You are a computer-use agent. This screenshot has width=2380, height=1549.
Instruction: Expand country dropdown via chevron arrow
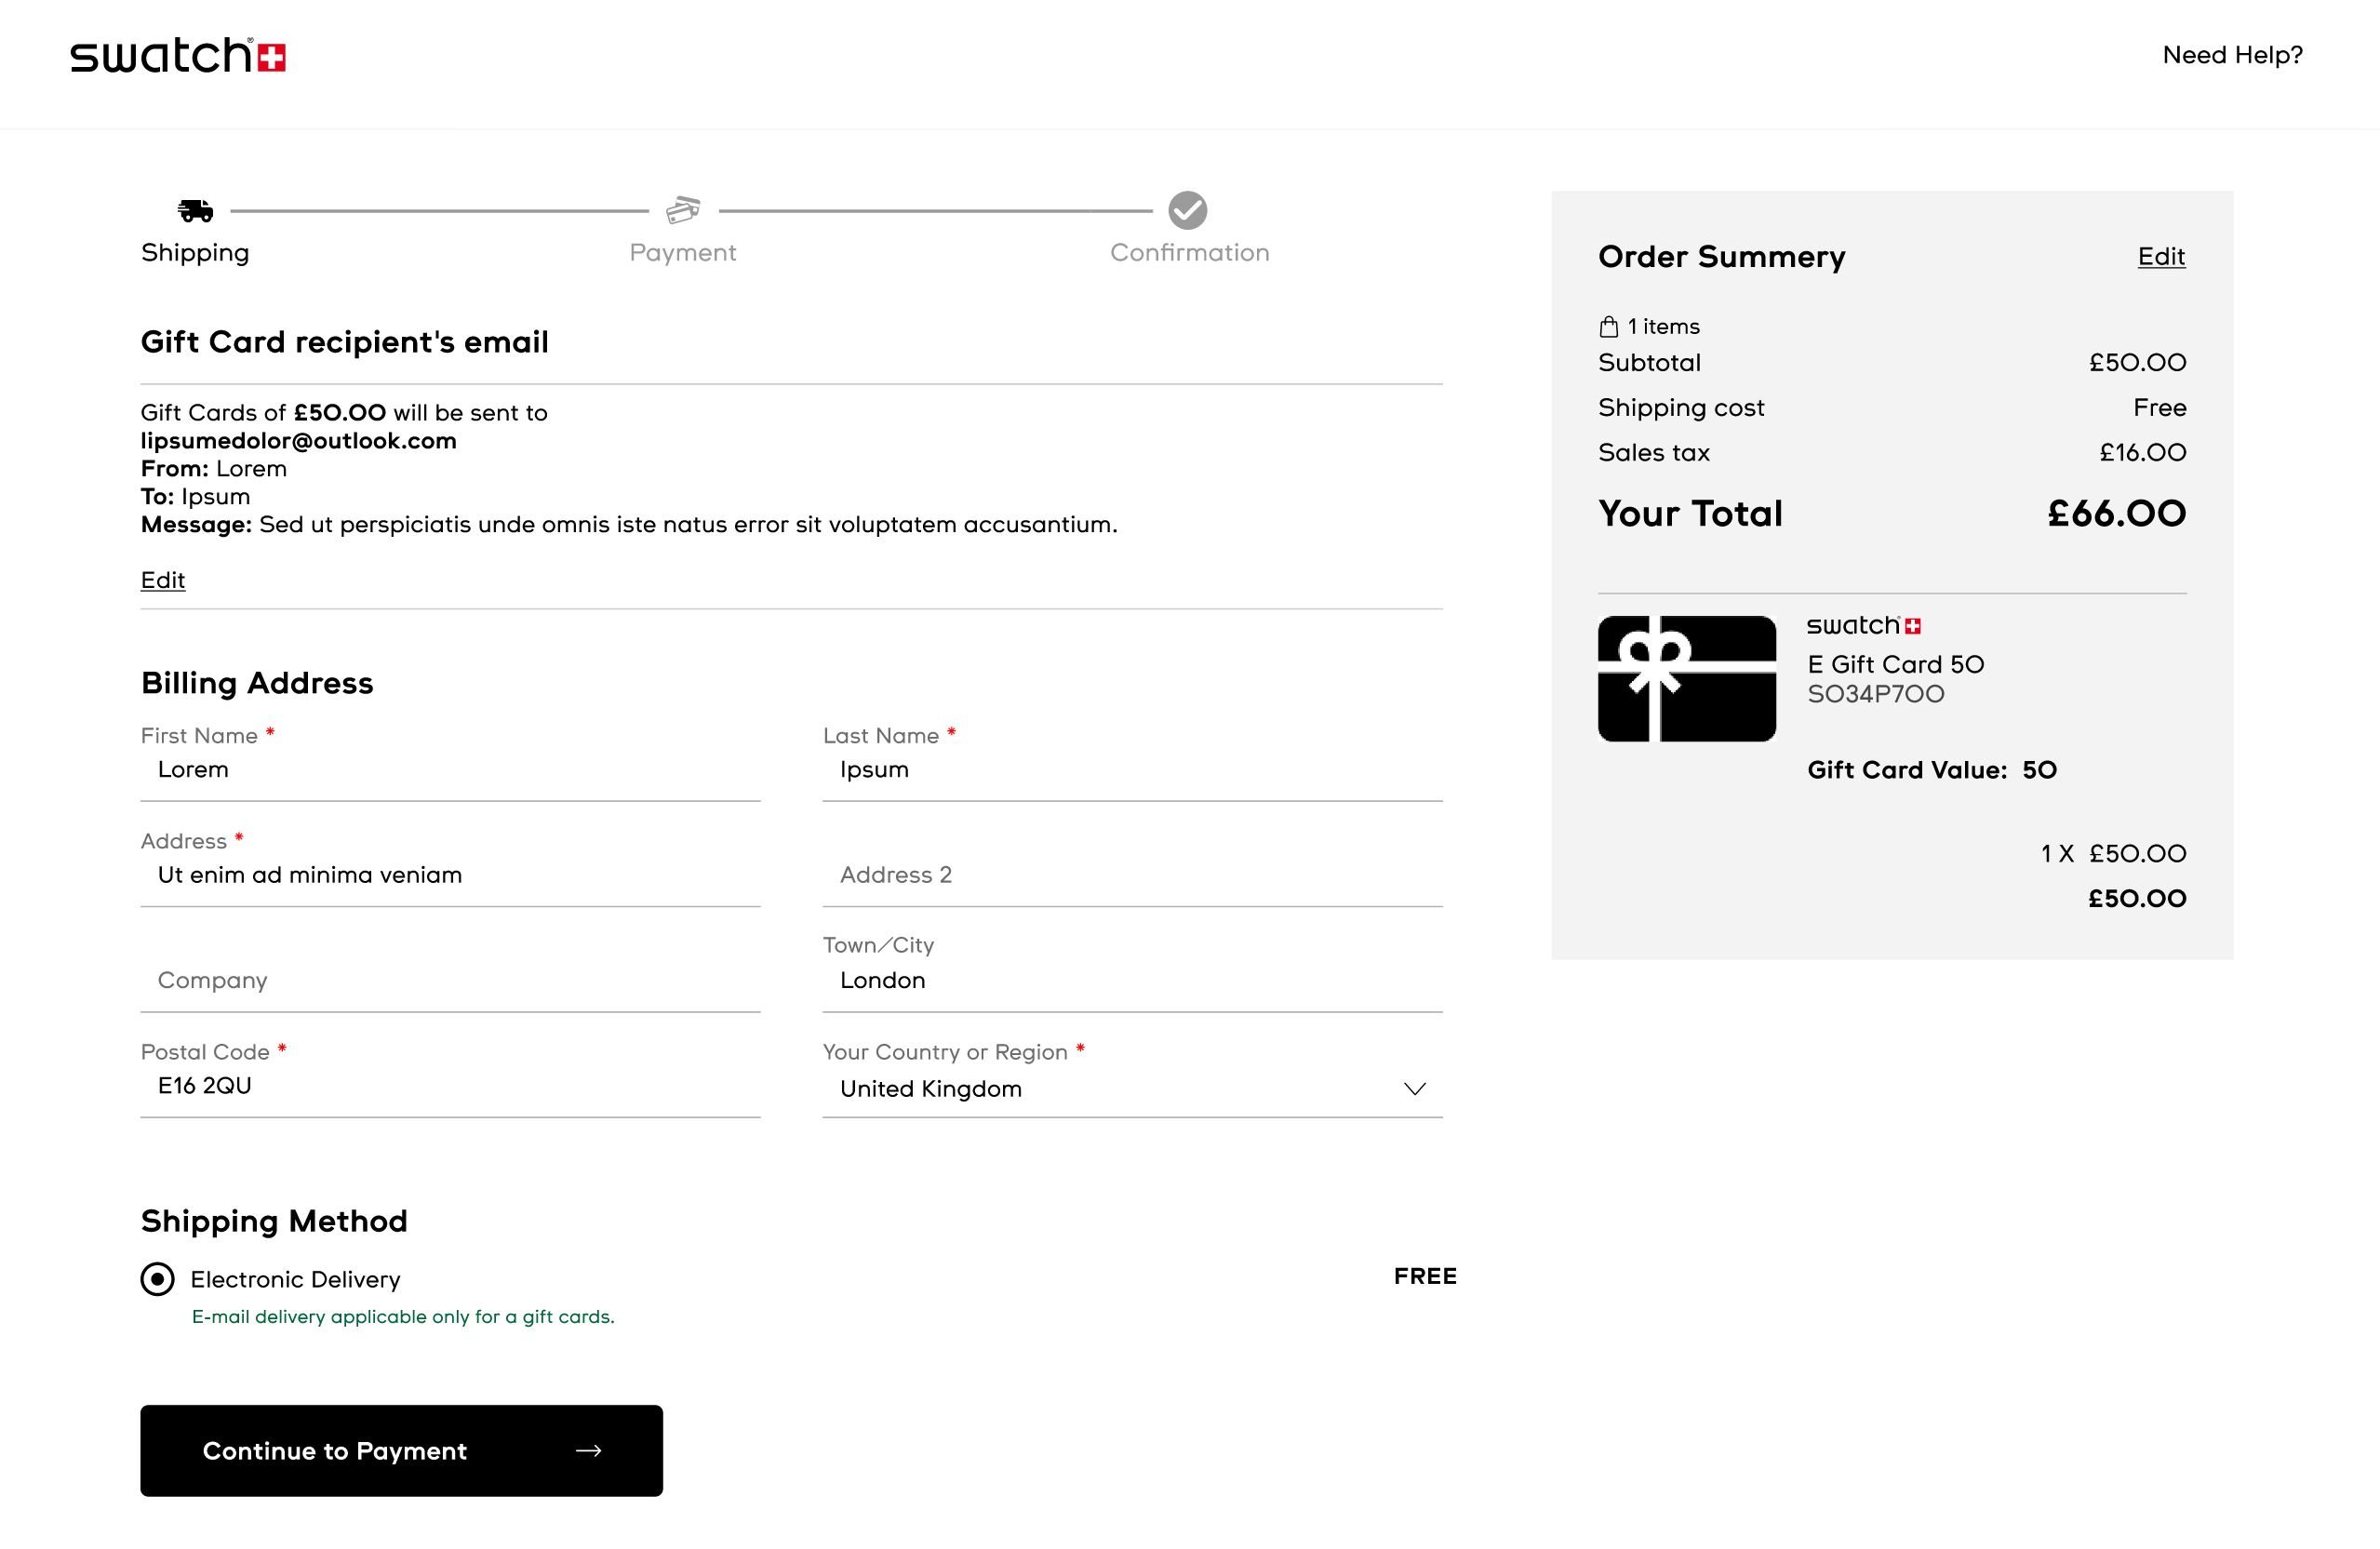(x=1414, y=1089)
